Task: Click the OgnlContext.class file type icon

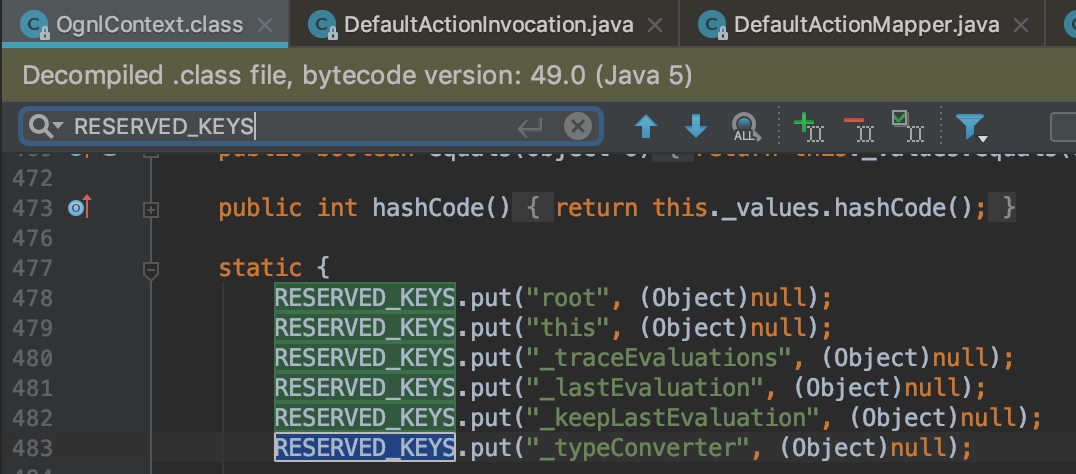Action: click(x=34, y=25)
